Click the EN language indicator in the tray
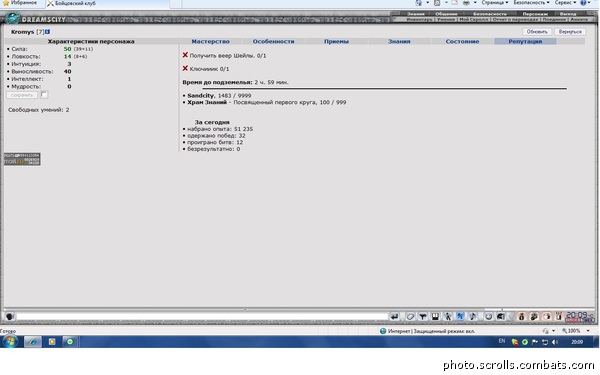The width and height of the screenshot is (600, 375). coord(502,341)
